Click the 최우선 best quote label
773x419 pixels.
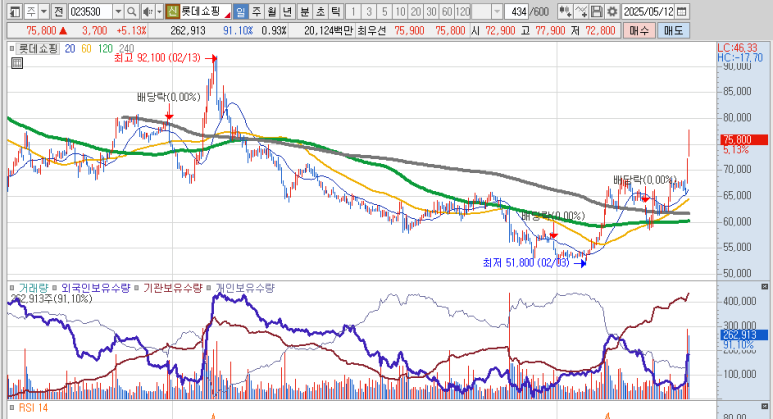pos(372,31)
